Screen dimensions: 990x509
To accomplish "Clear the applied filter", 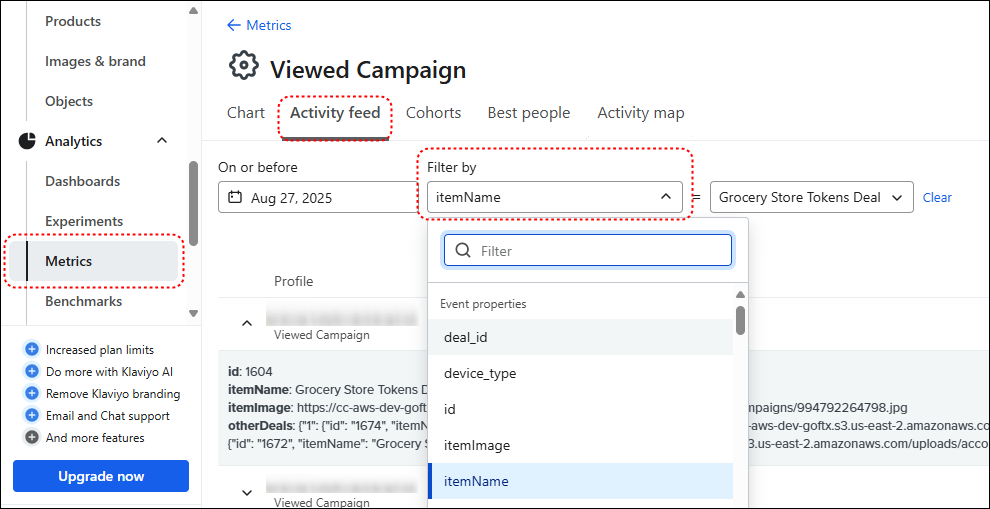I will (937, 197).
